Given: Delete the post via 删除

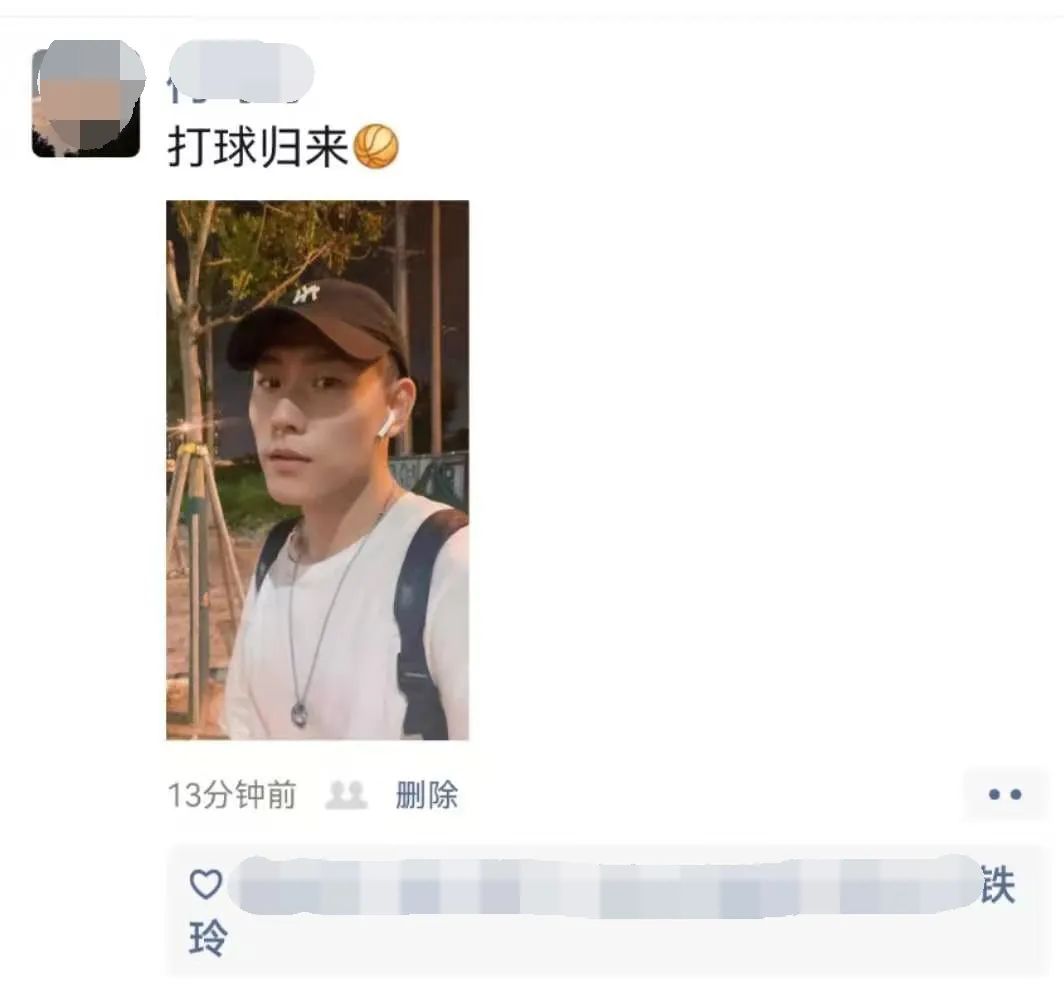Looking at the screenshot, I should coord(427,795).
